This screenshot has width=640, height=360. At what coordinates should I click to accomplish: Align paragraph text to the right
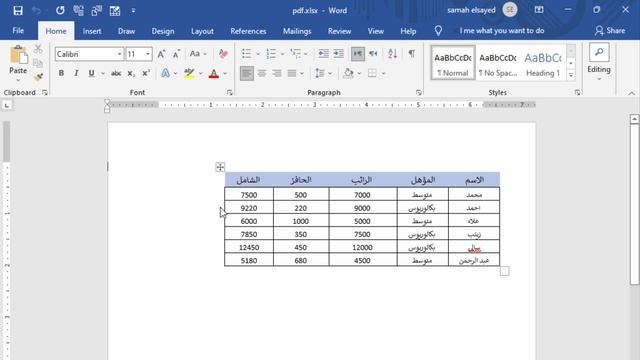[x=277, y=73]
